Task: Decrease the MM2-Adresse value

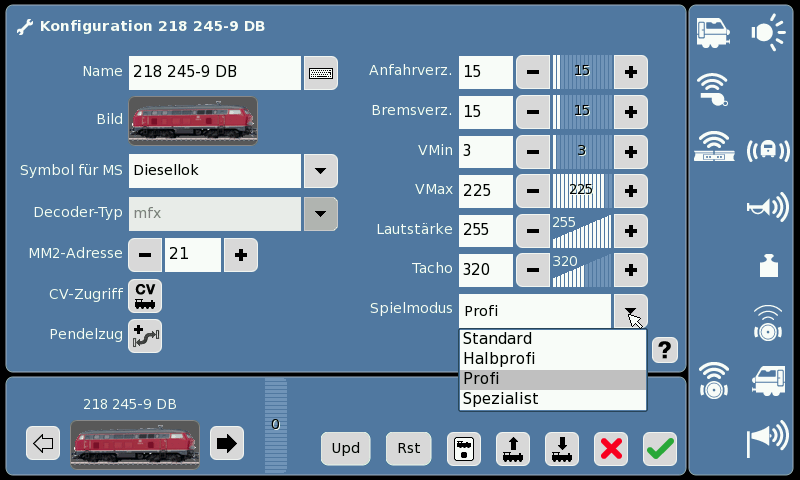Action: pos(145,255)
